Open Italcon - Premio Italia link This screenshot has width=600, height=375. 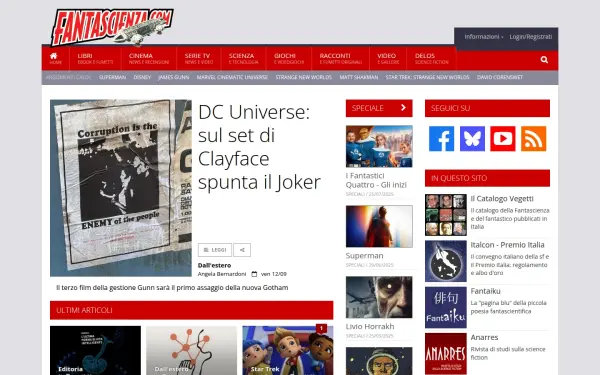click(x=507, y=245)
